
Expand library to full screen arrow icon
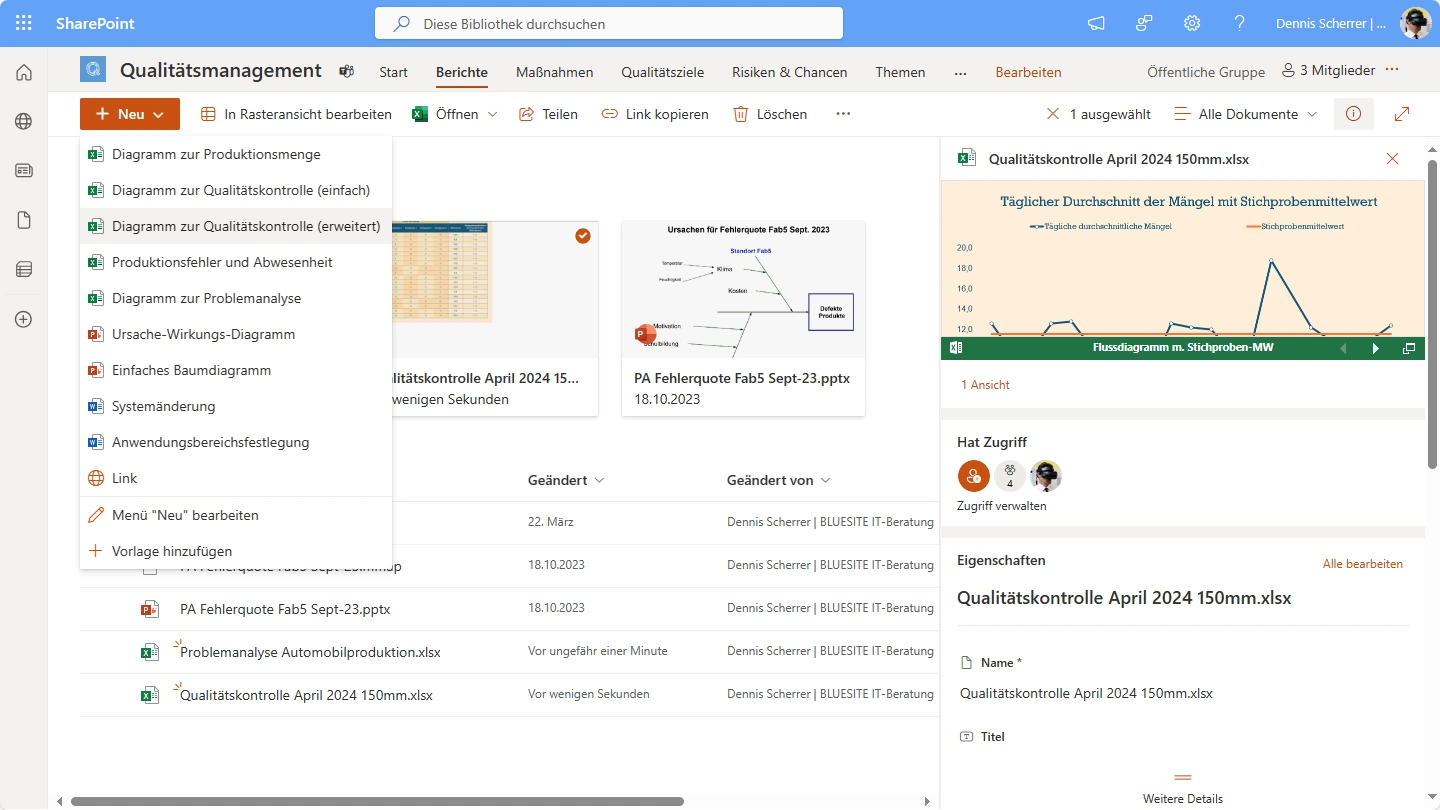pos(1402,114)
